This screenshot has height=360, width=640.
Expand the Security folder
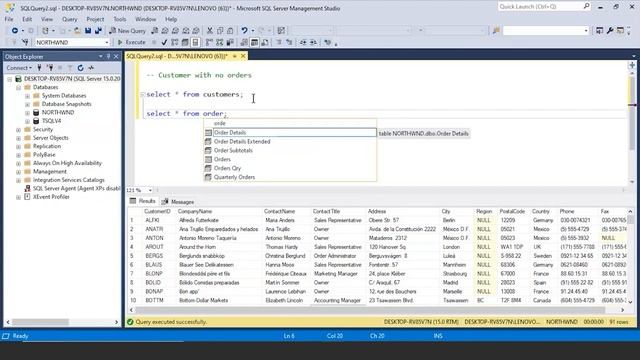18,129
